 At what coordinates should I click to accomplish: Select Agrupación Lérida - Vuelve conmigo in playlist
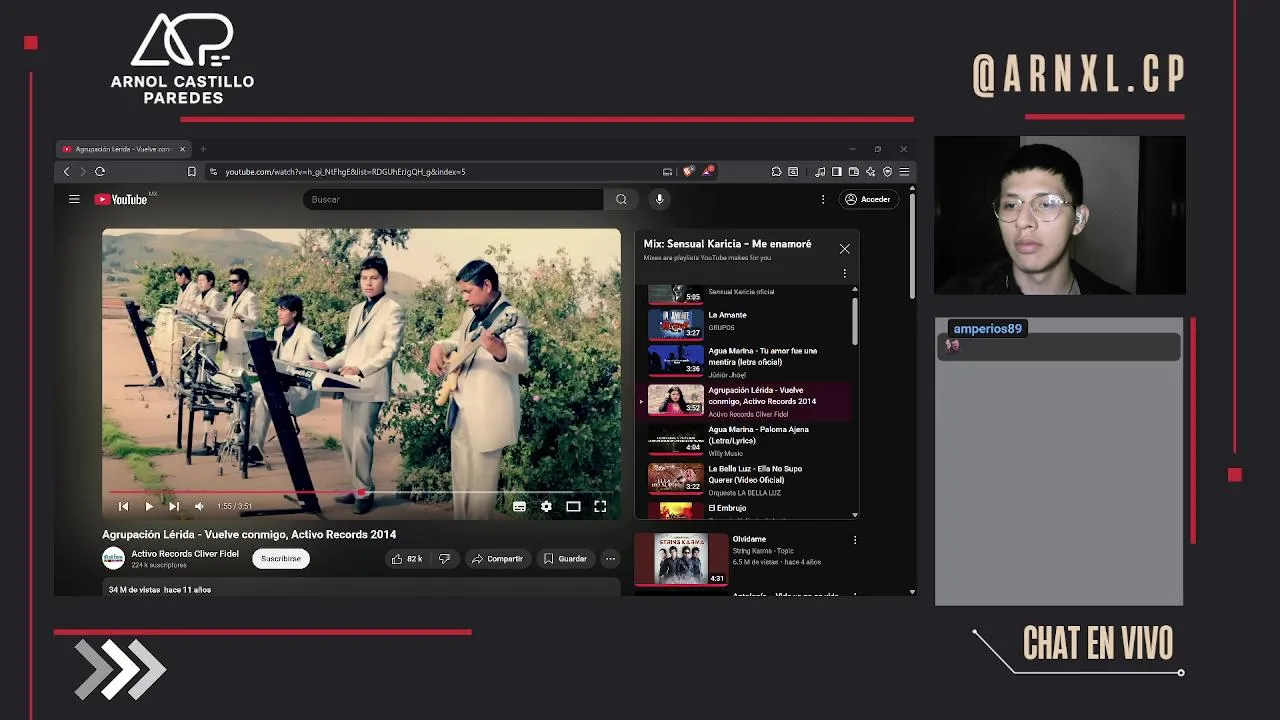(746, 401)
